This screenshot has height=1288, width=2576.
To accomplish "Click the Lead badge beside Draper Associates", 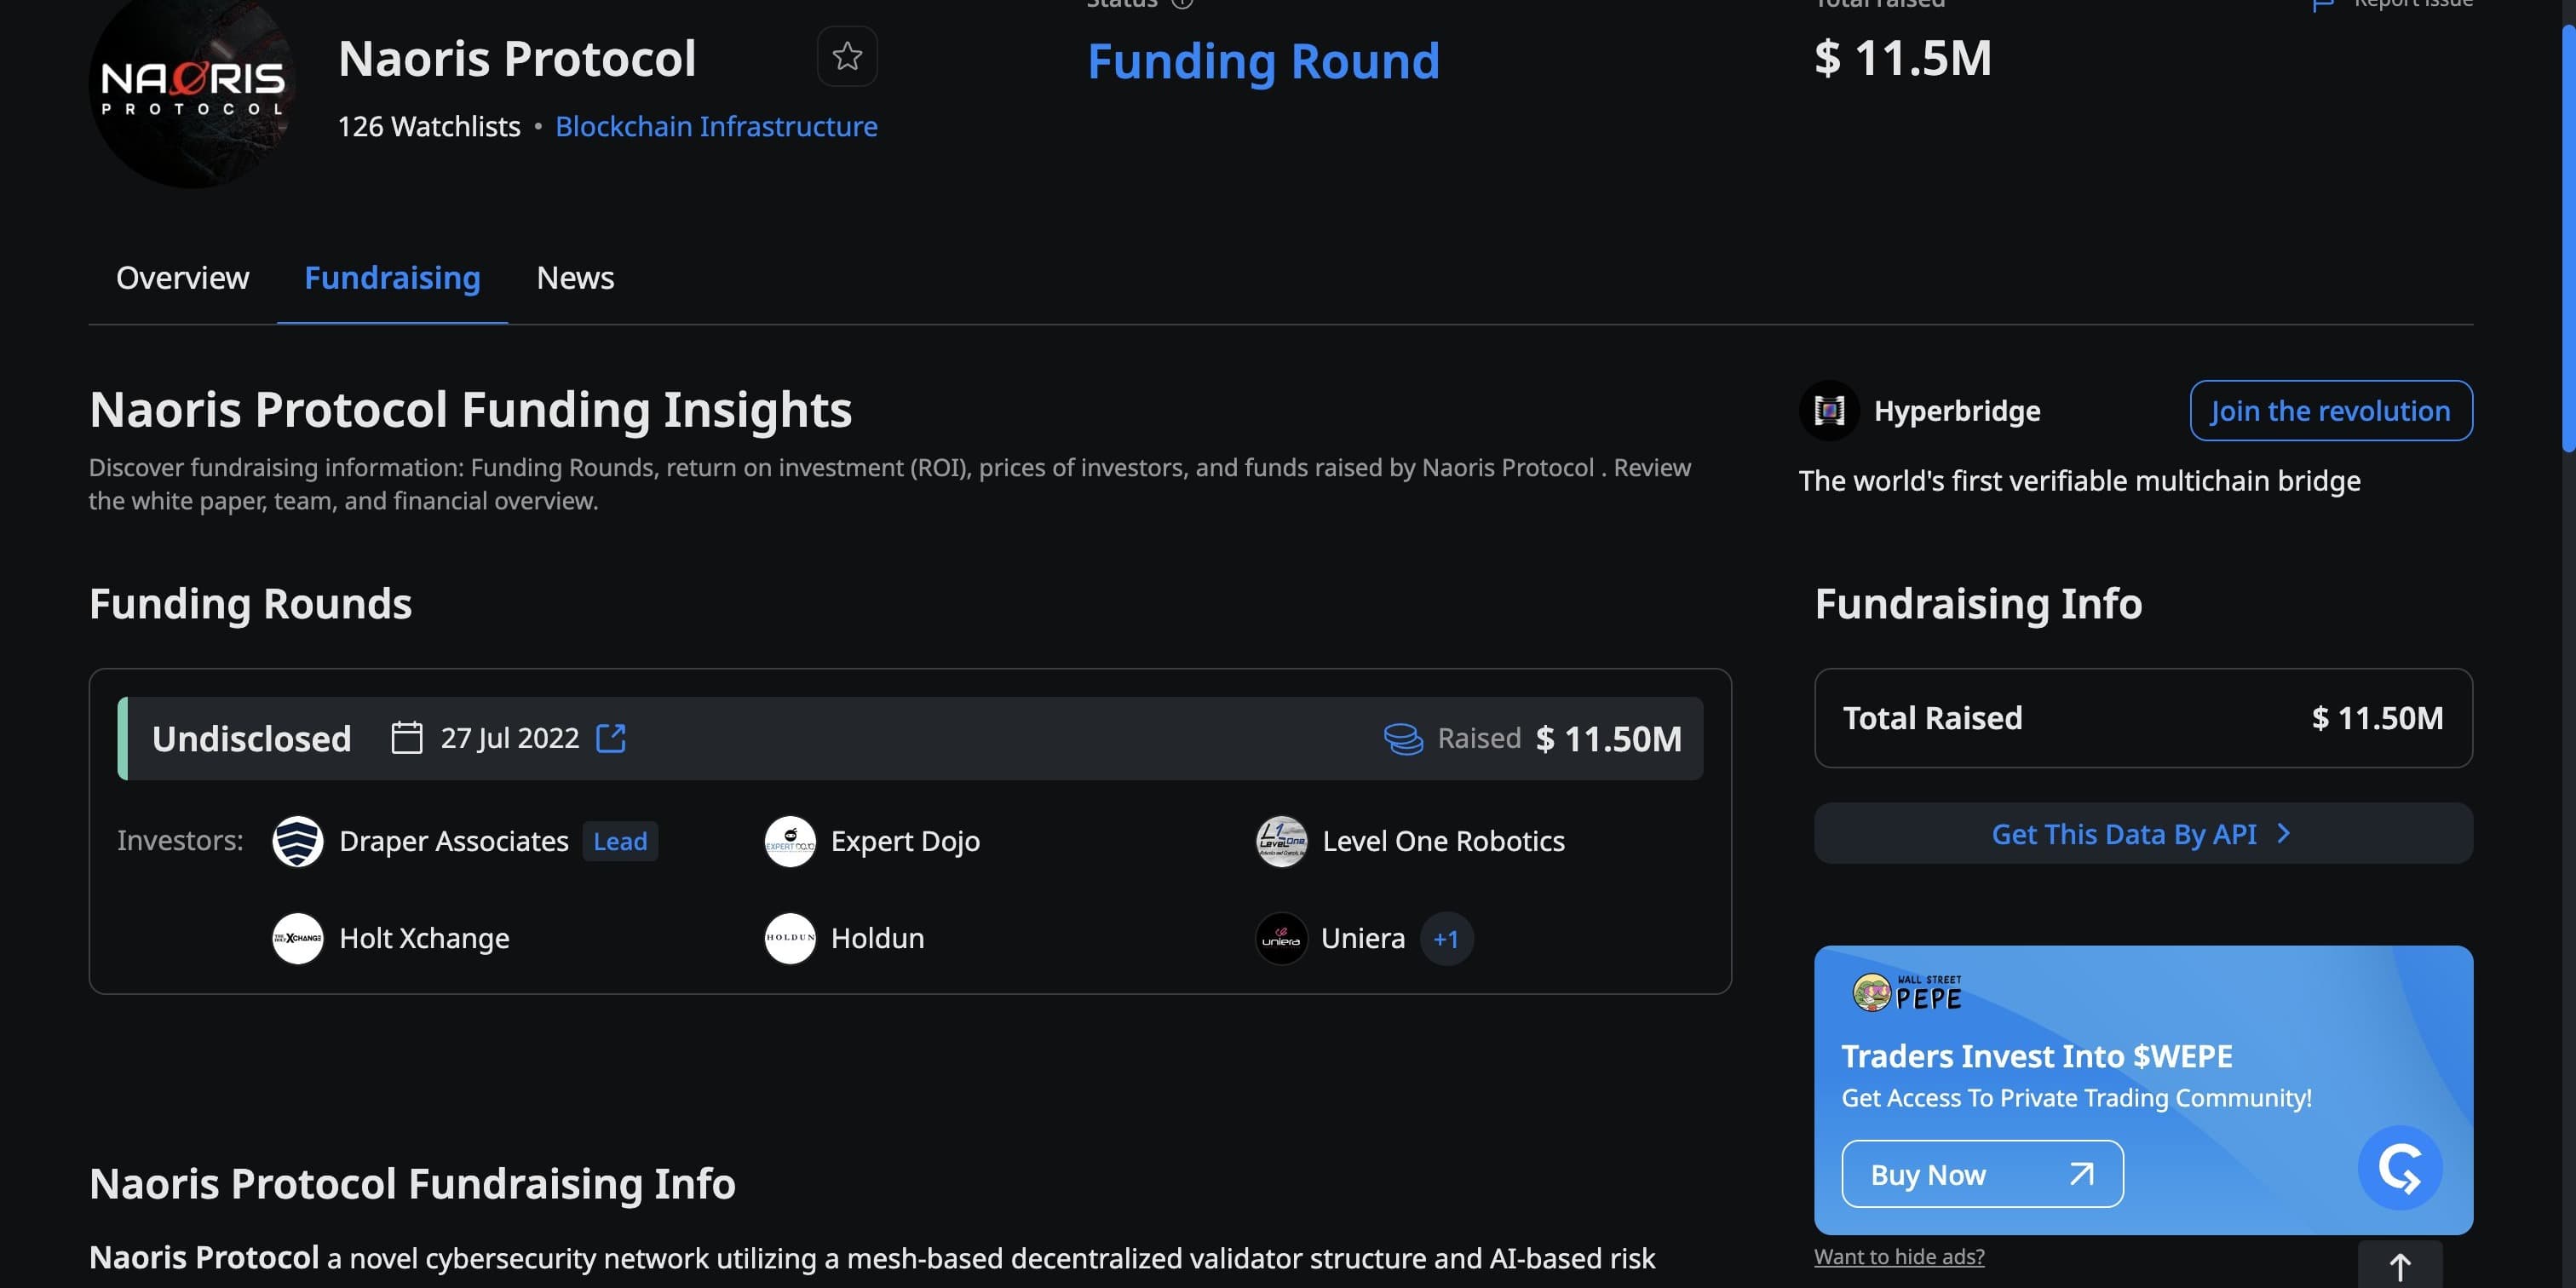I will point(620,841).
